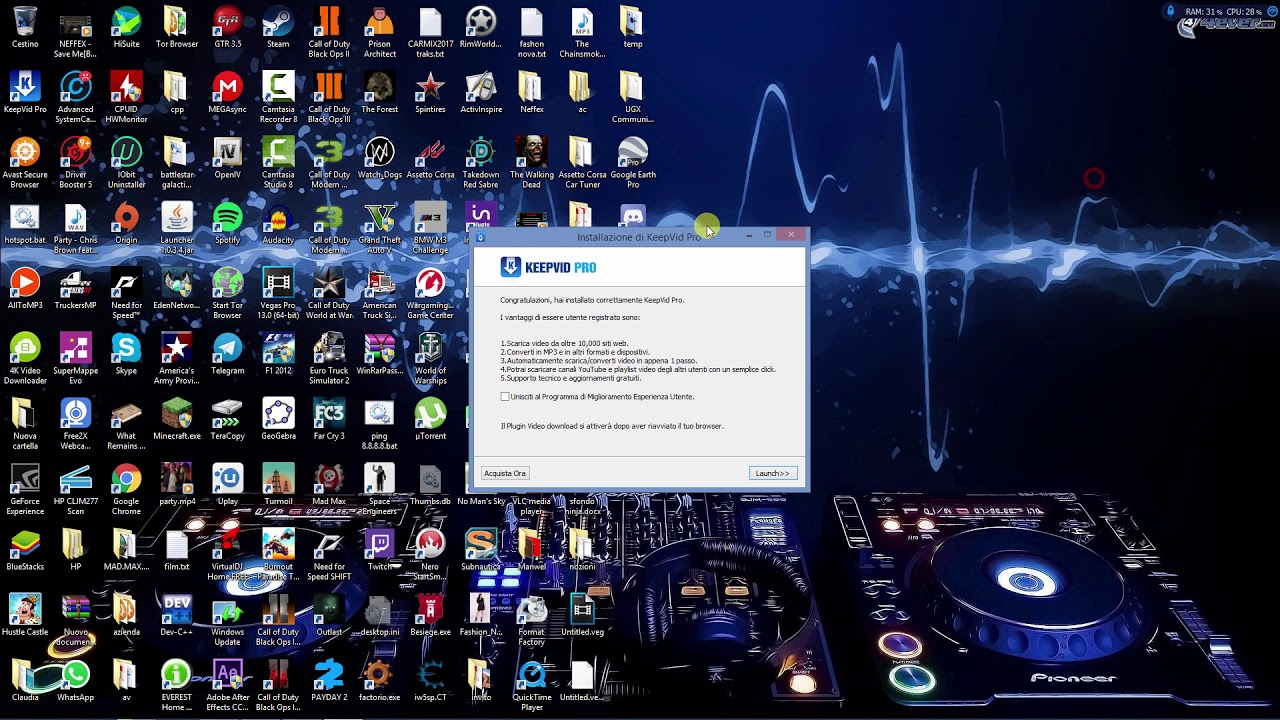Select the ActivInspire icon
Image resolution: width=1280 pixels, height=720 pixels.
pyautogui.click(x=481, y=88)
